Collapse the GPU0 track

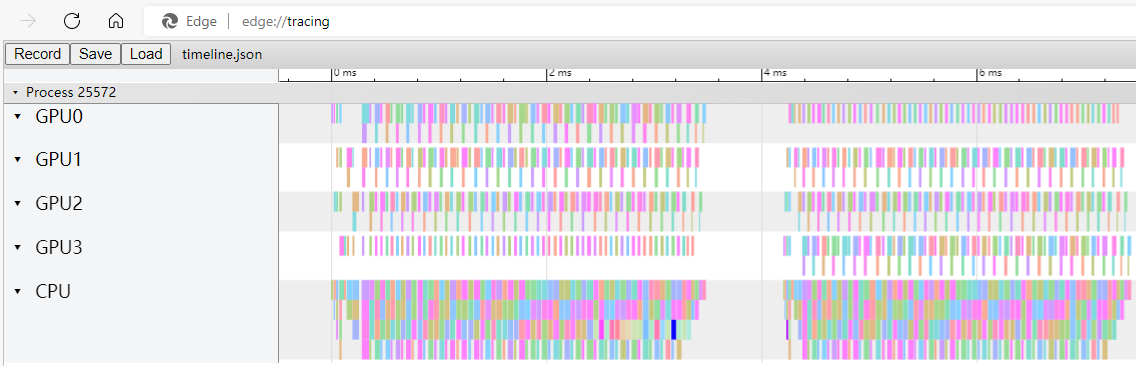point(18,117)
